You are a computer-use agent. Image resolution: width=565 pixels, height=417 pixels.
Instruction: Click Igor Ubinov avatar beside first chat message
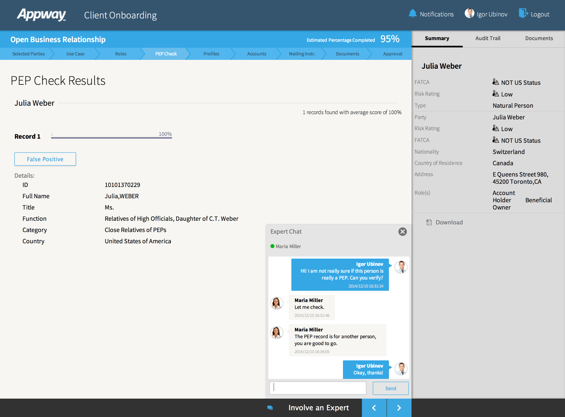point(401,267)
